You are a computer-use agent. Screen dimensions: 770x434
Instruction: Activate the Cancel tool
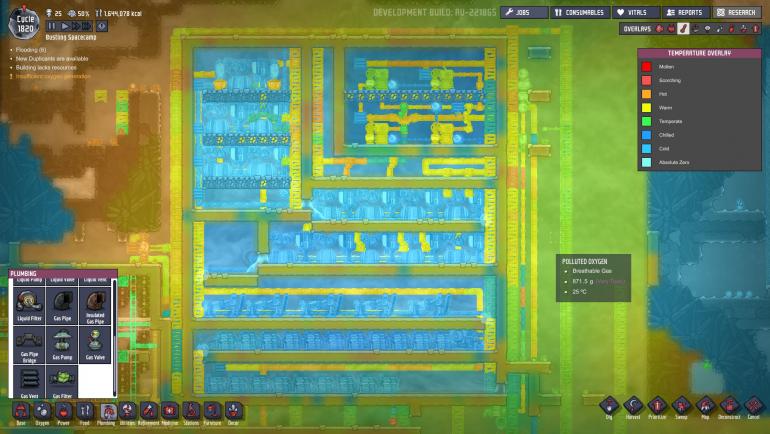tap(753, 407)
